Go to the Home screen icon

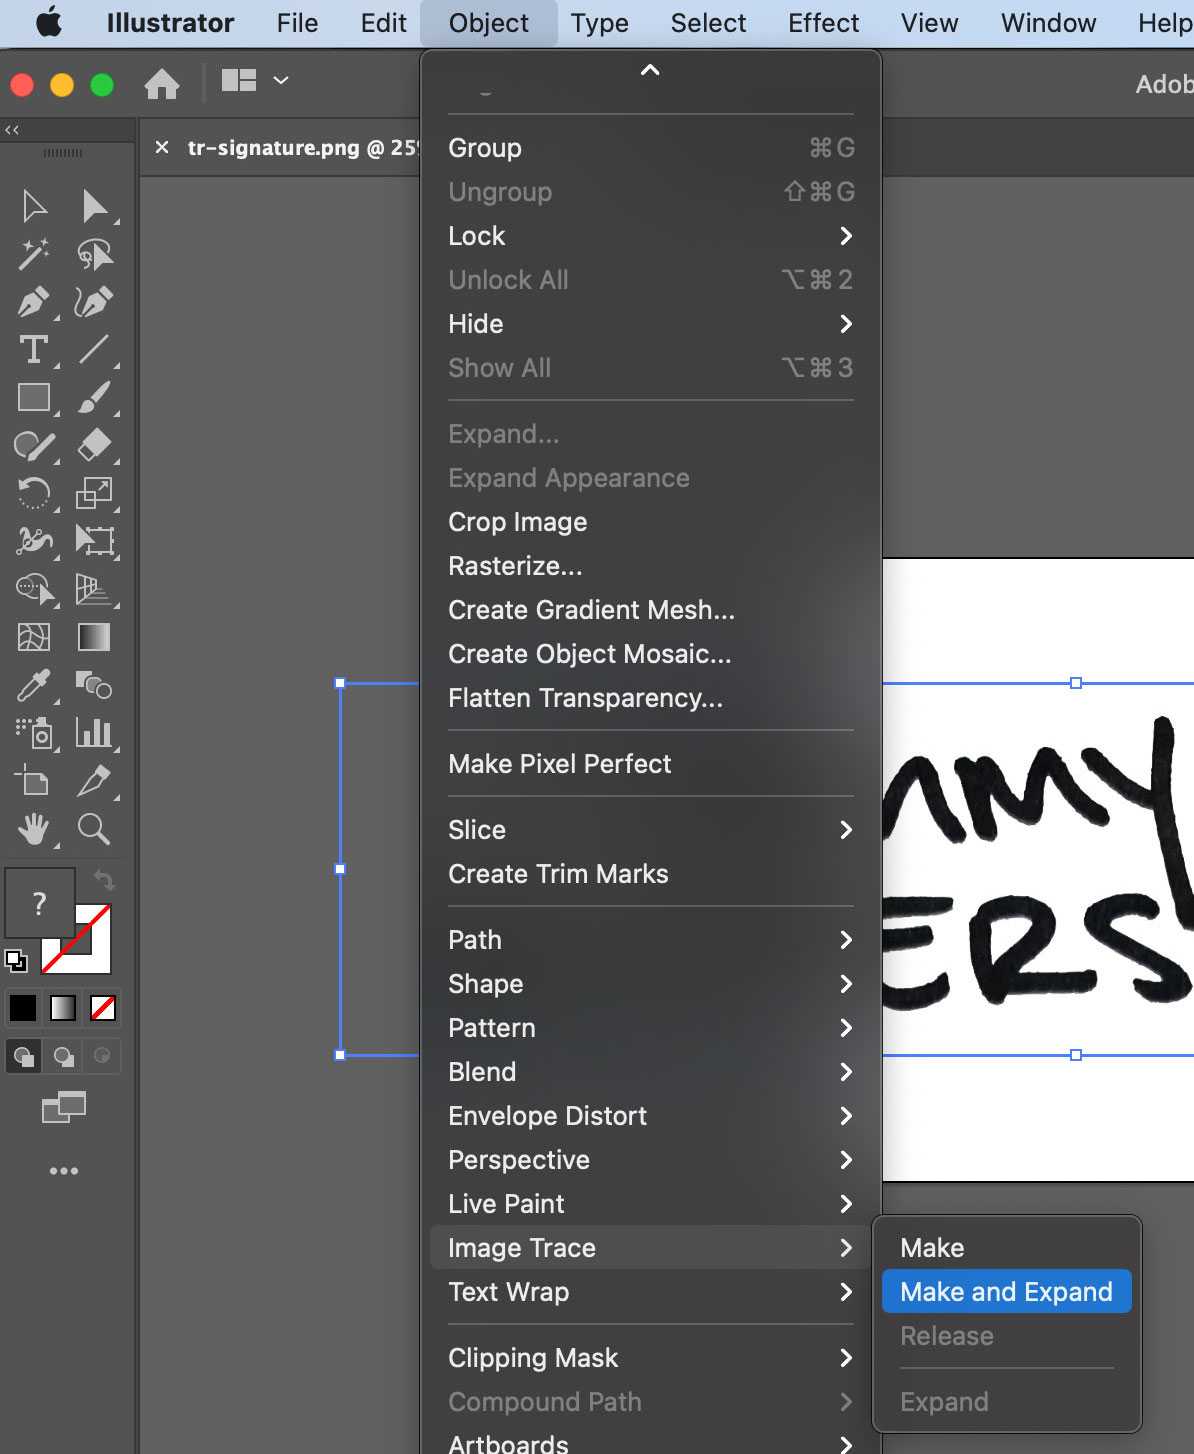[162, 84]
